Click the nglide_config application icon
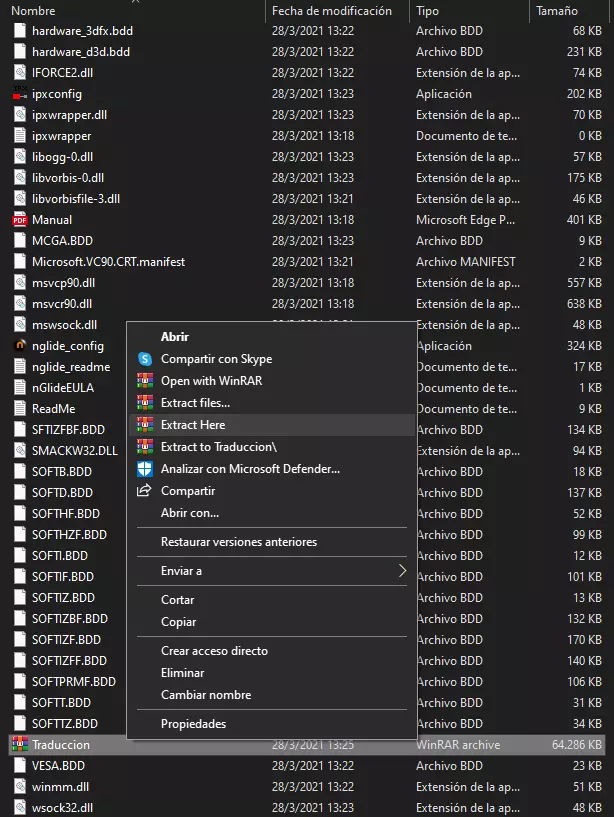 coord(19,346)
